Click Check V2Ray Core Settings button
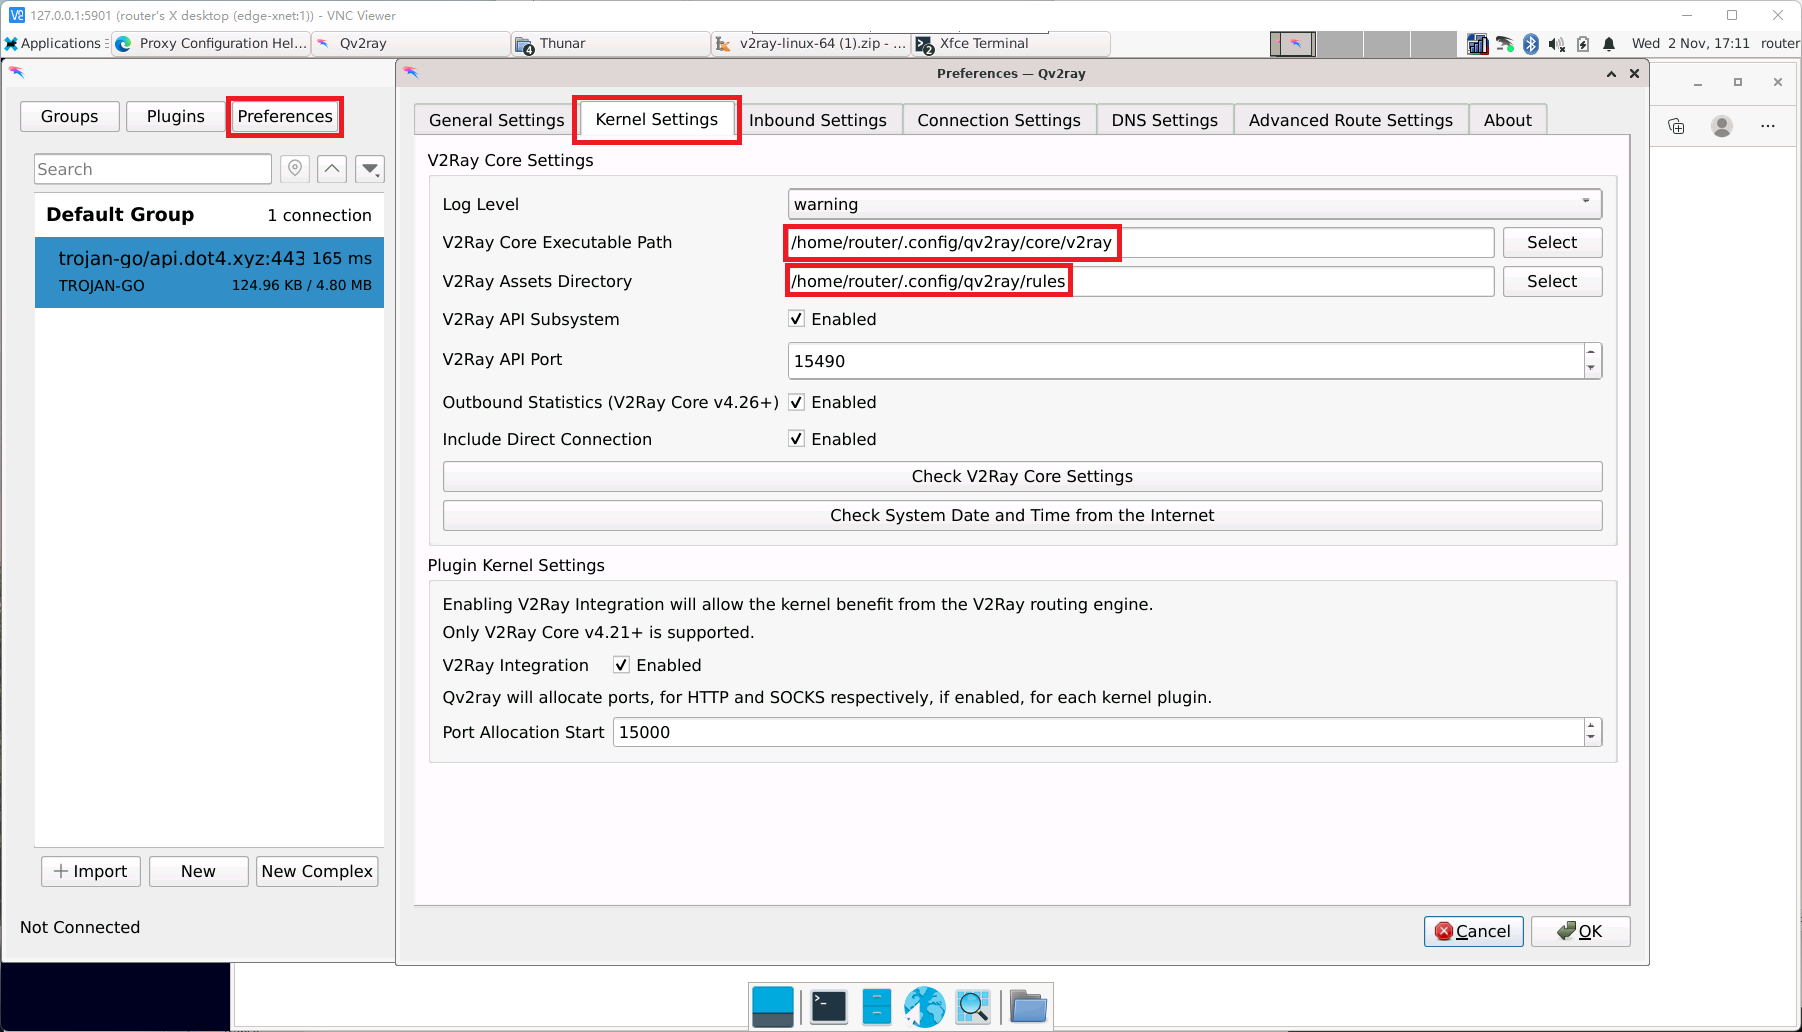 [x=1022, y=476]
